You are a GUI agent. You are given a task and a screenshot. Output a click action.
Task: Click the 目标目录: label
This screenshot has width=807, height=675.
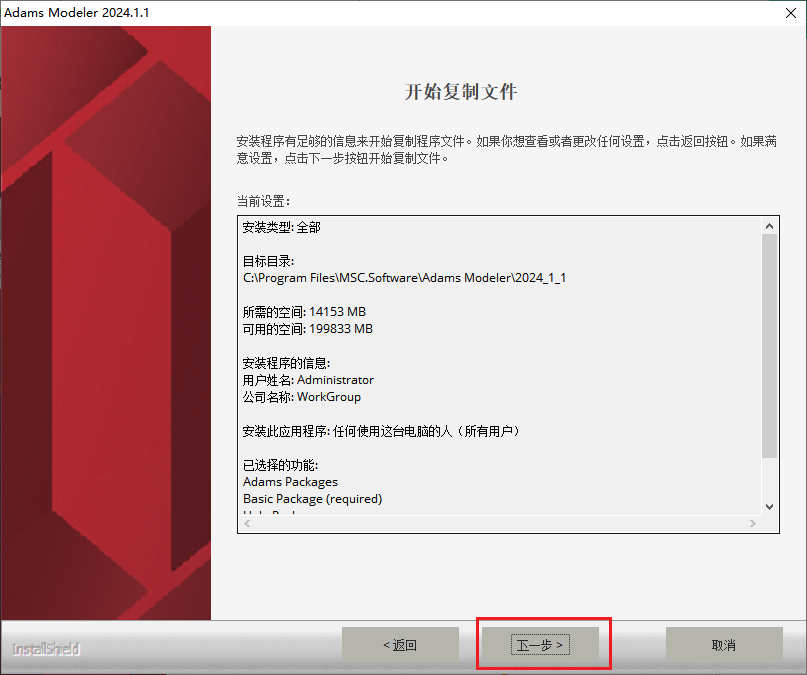[x=268, y=261]
